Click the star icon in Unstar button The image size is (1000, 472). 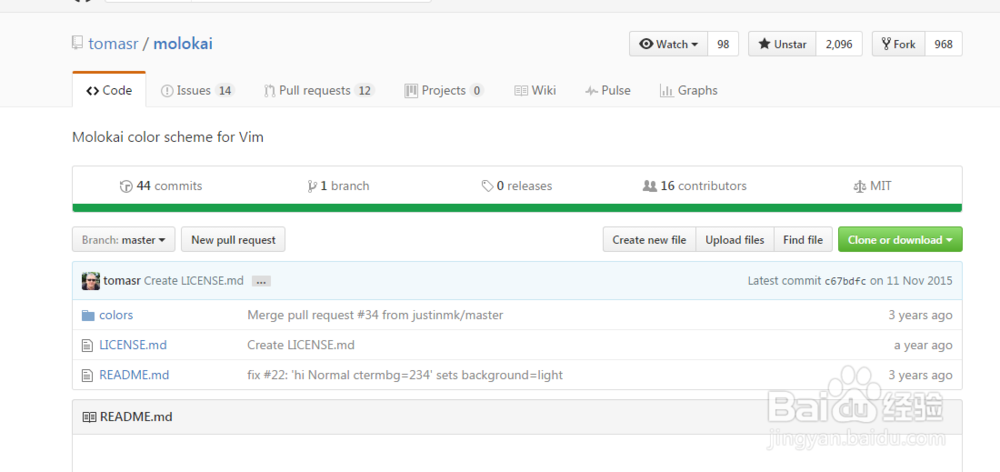click(764, 44)
